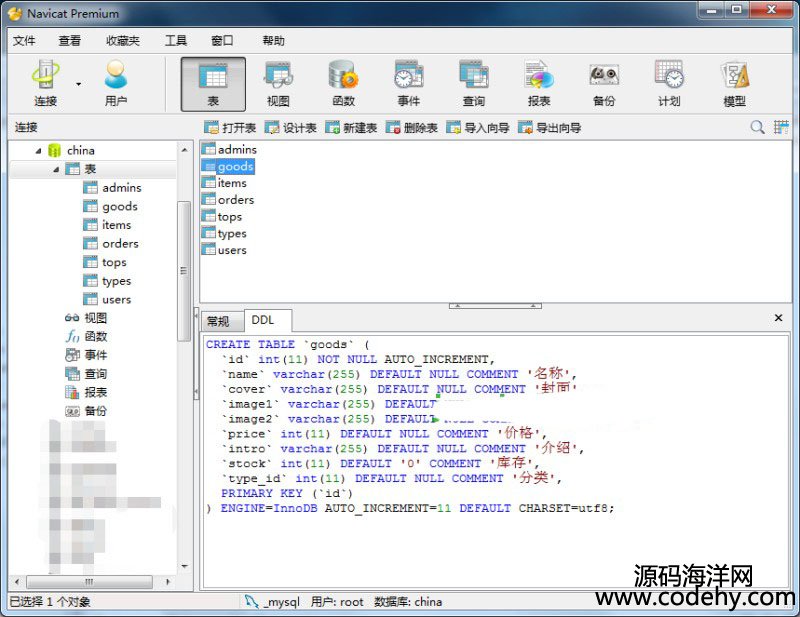Screen dimensions: 800x617
Task: Click the Backup (备份) toolbar icon
Action: click(x=604, y=82)
